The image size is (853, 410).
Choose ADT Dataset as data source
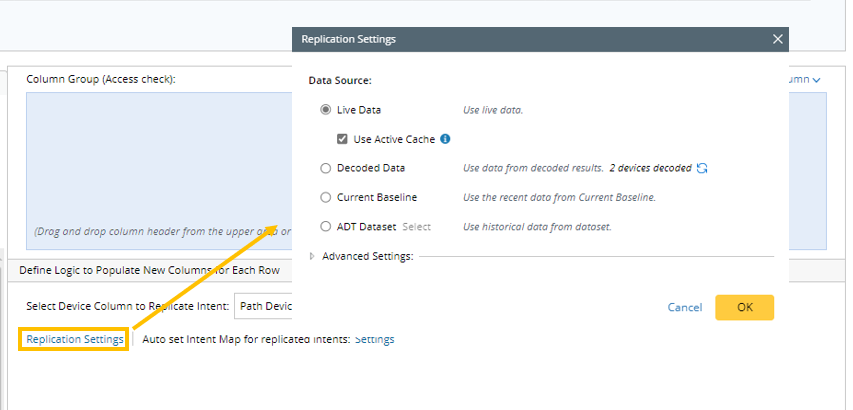326,227
